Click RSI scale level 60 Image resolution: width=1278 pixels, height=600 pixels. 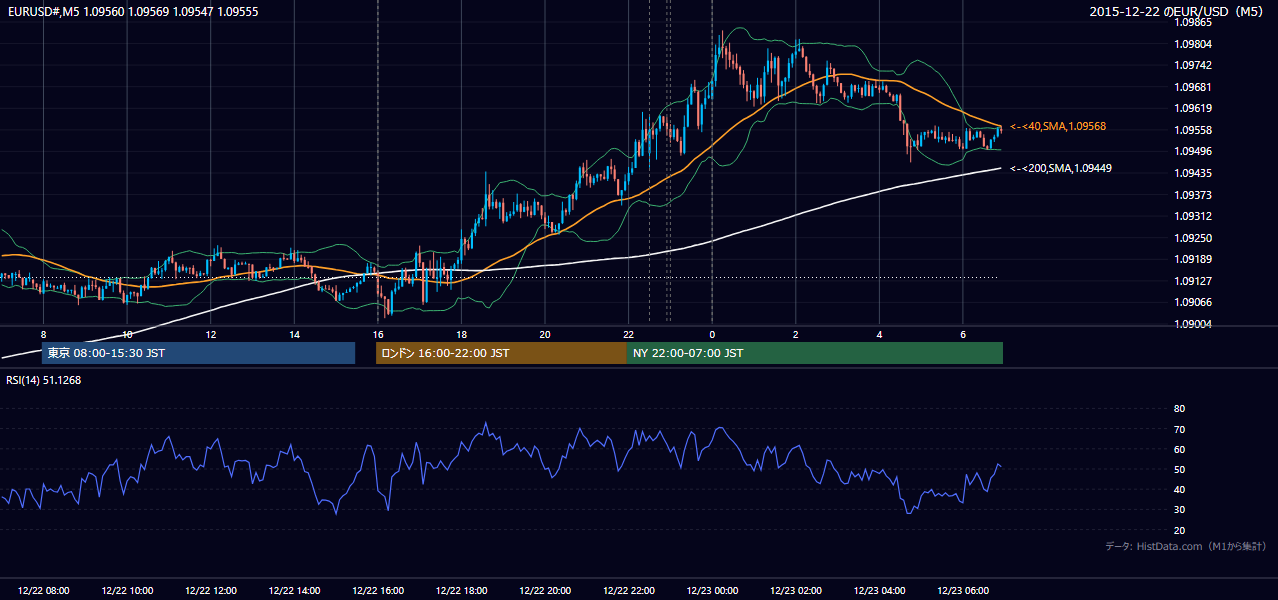click(1179, 449)
